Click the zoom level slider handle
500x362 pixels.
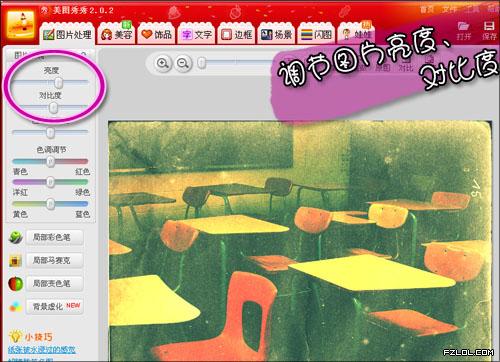click(202, 62)
